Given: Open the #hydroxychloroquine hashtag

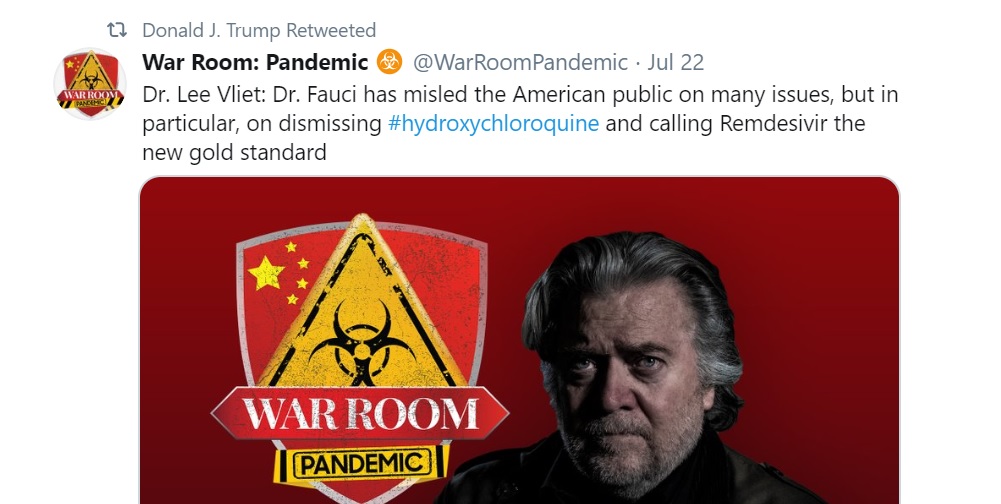Looking at the screenshot, I should coord(493,123).
